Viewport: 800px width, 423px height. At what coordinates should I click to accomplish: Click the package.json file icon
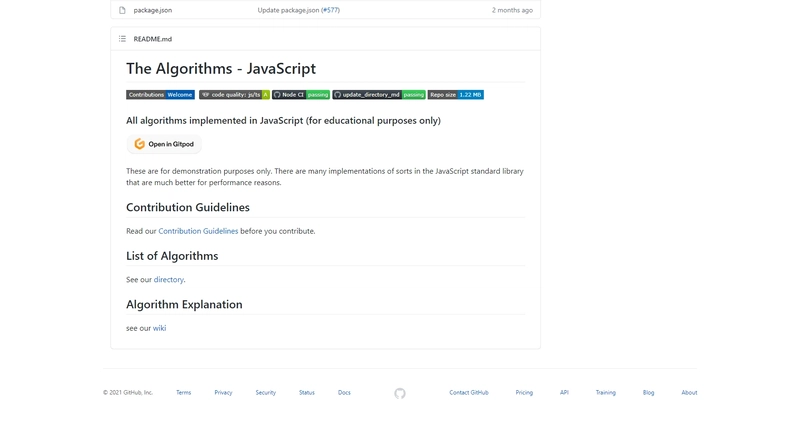(122, 10)
